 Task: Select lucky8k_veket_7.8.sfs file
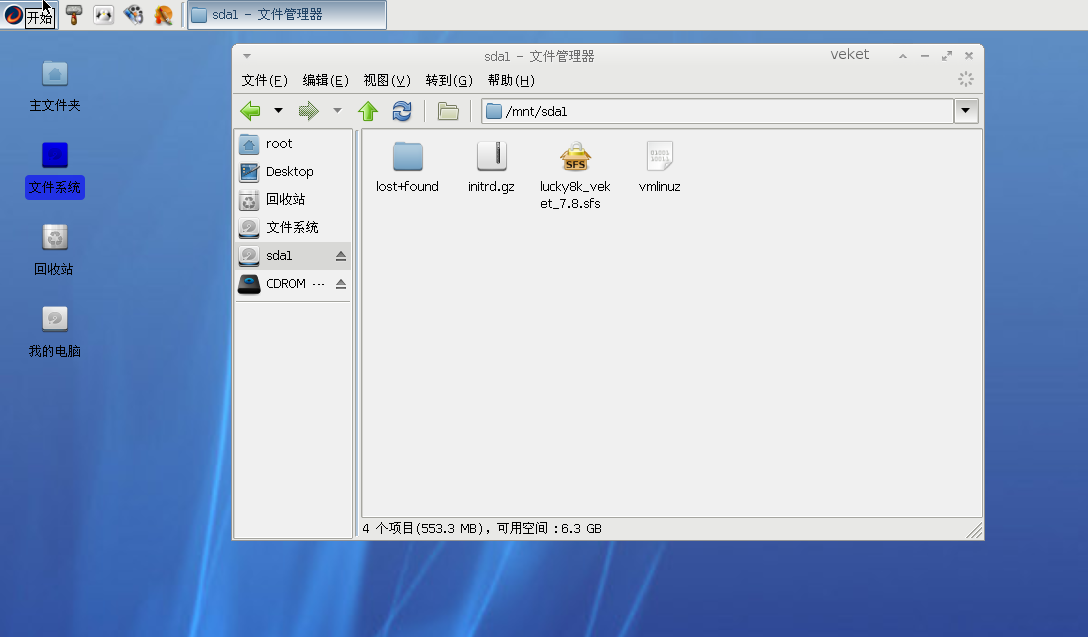[575, 176]
